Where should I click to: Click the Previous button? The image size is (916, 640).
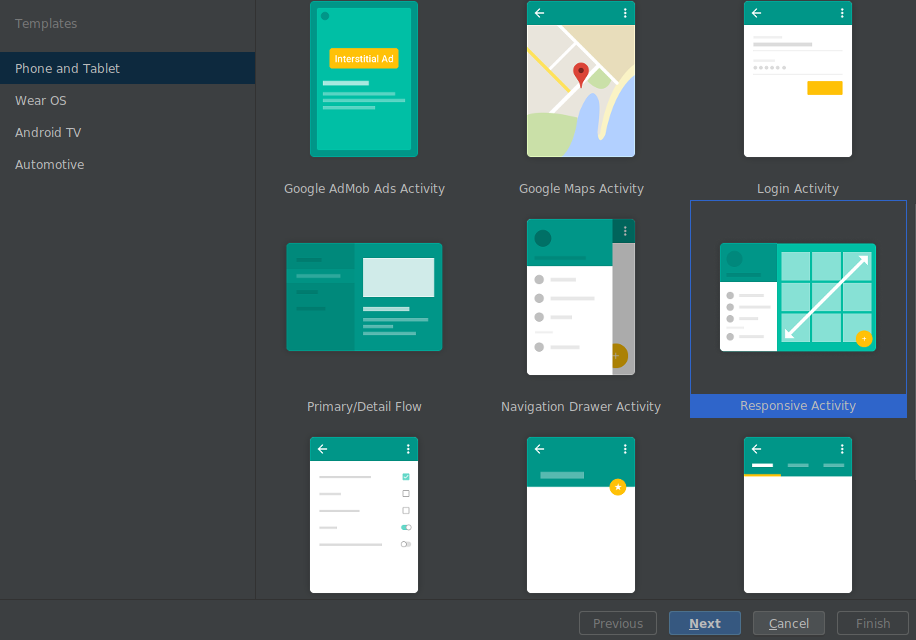pos(617,622)
